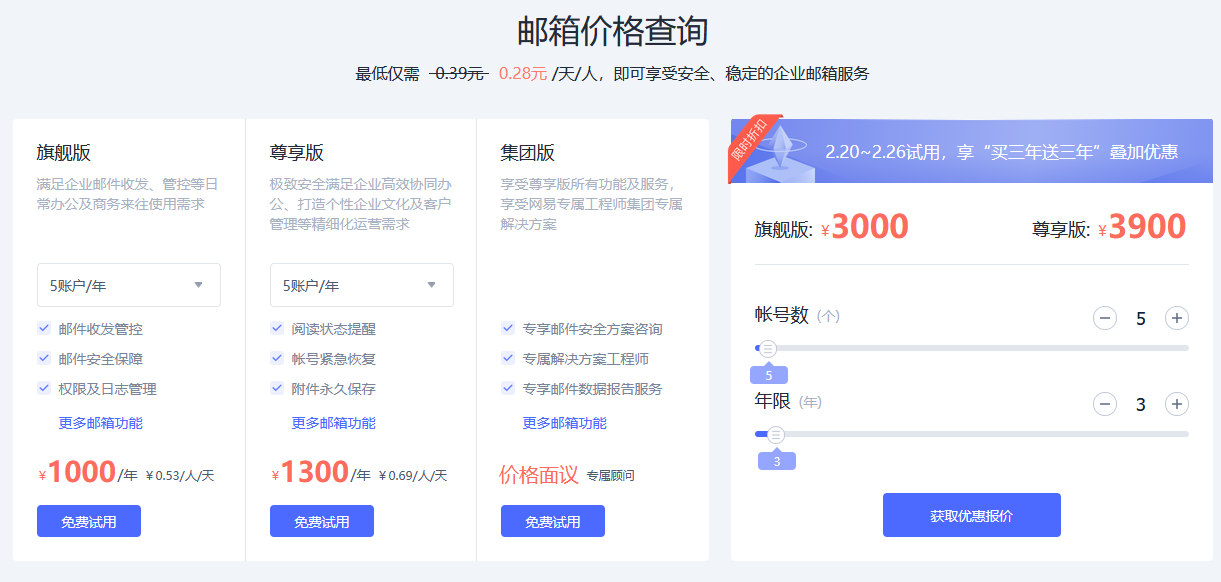Toggle the 附件永久保存 checkbox
The height and width of the screenshot is (582, 1221).
[275, 388]
